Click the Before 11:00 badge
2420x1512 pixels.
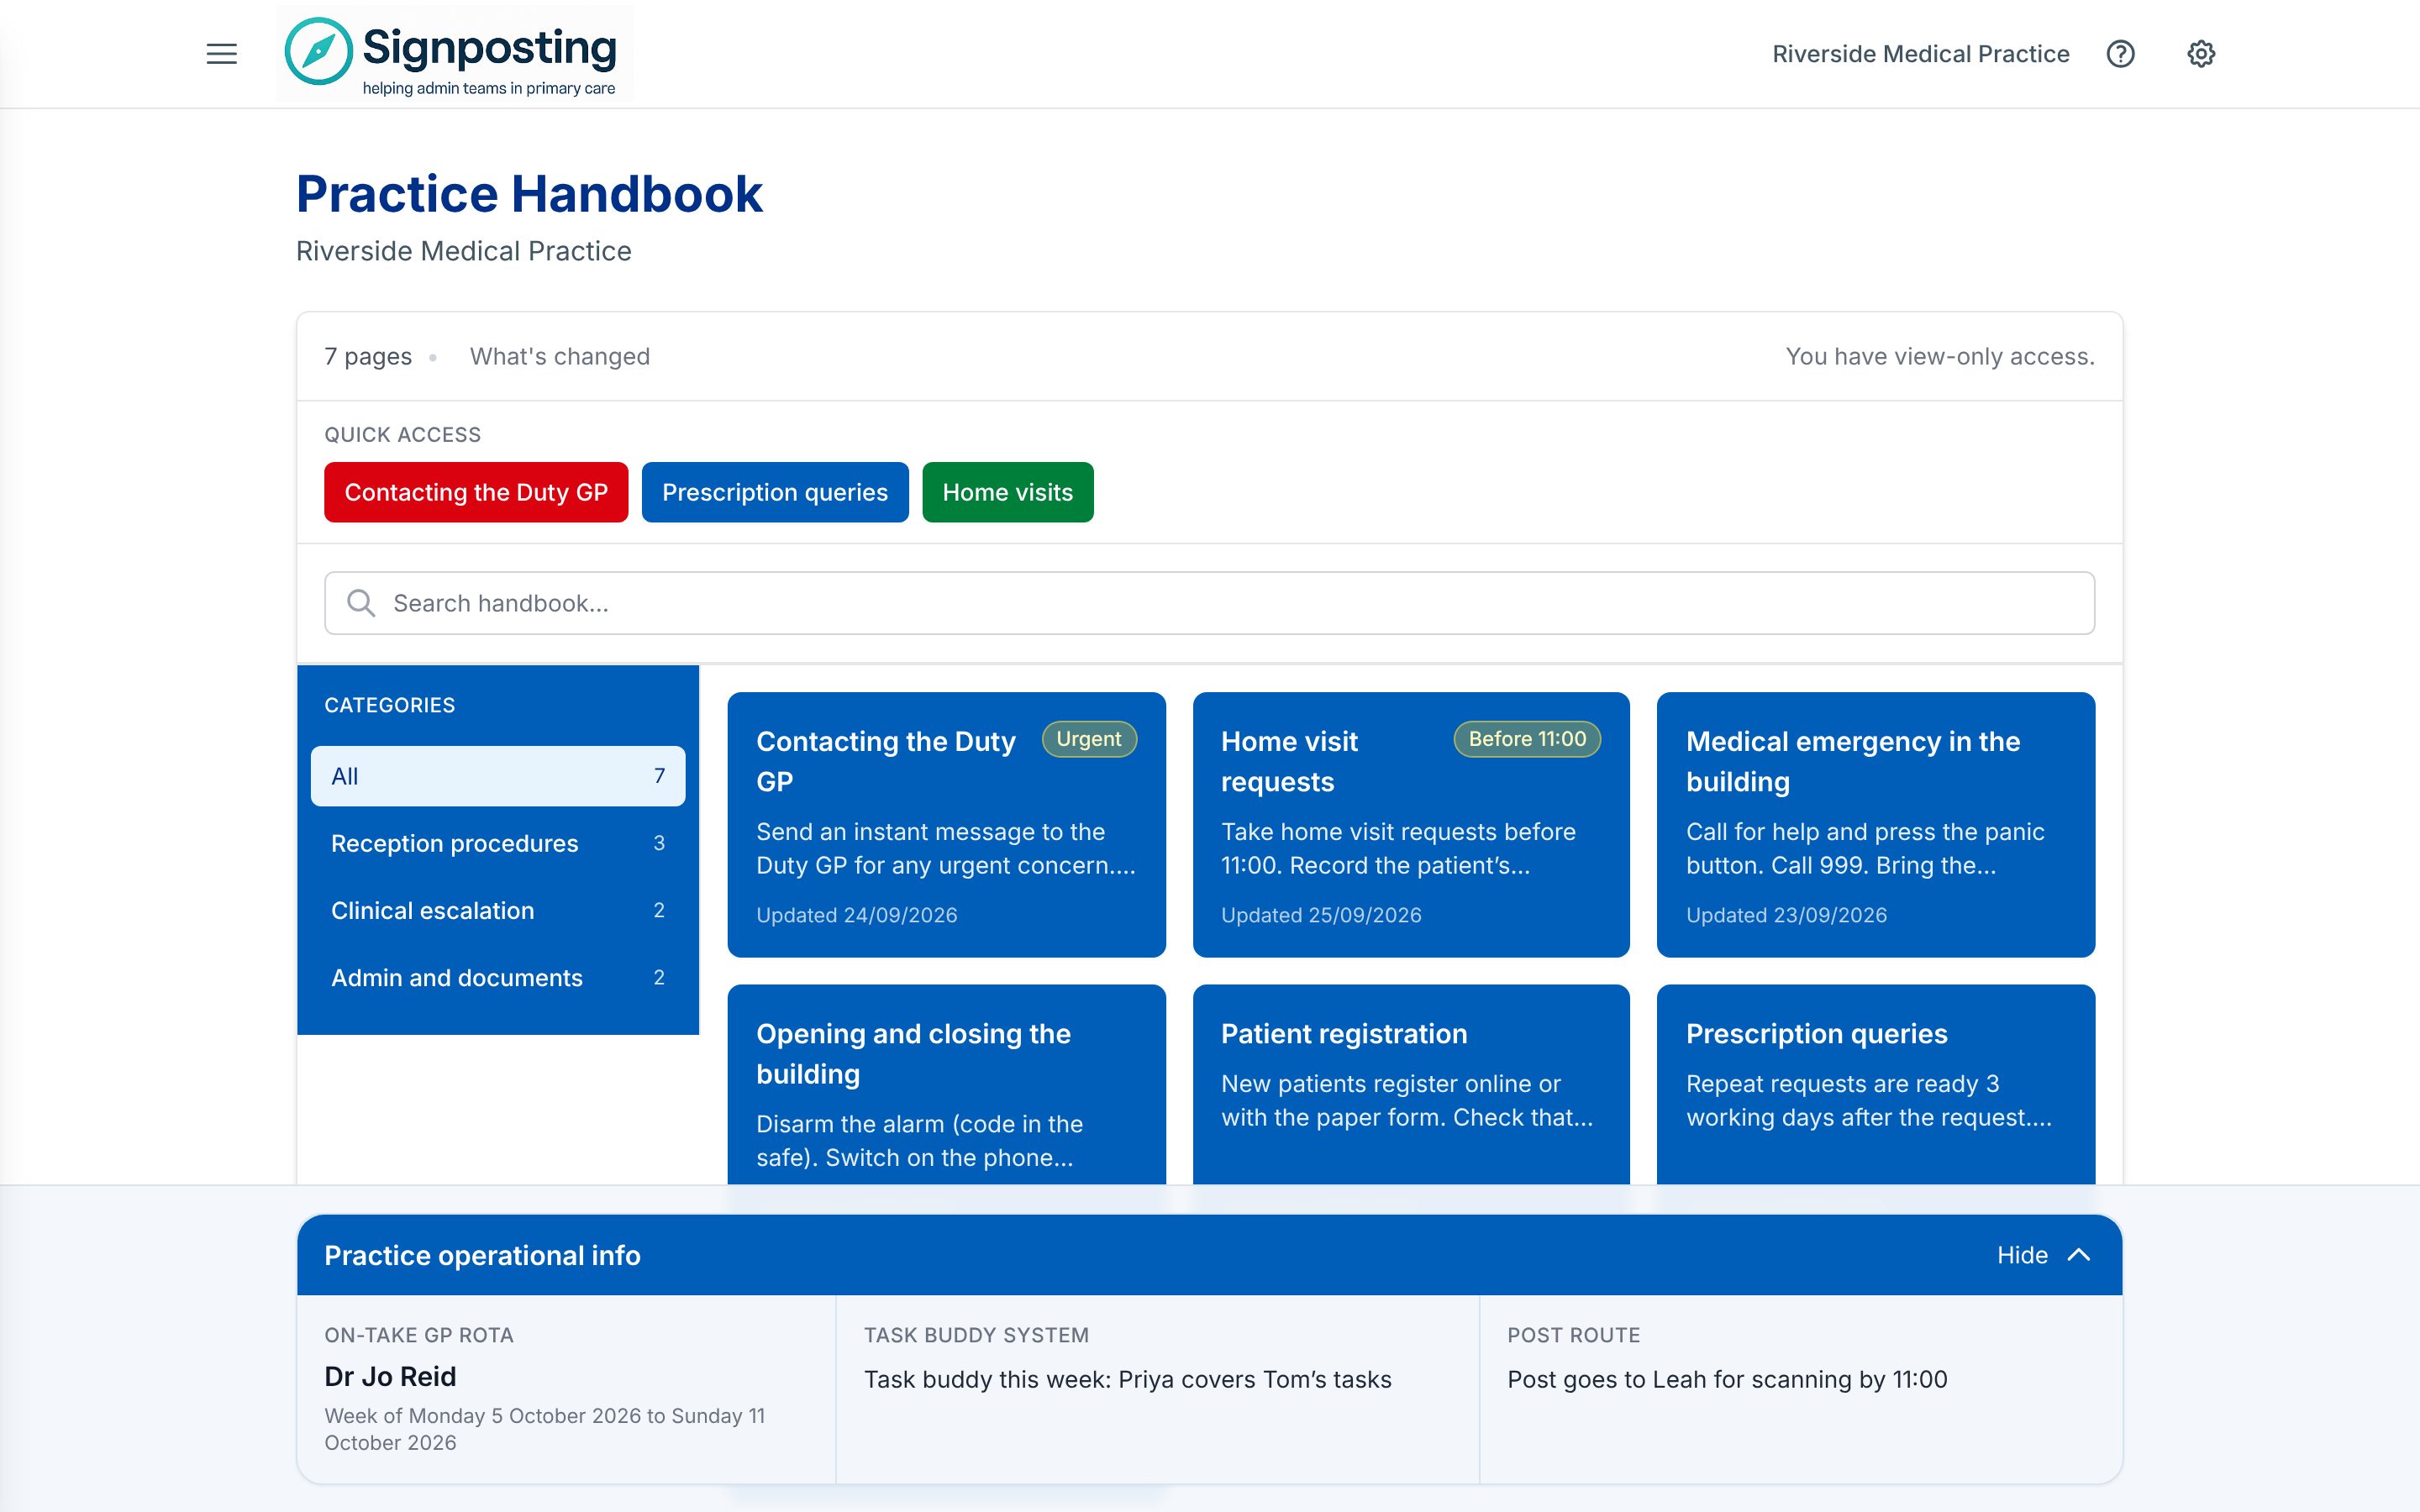[1527, 739]
